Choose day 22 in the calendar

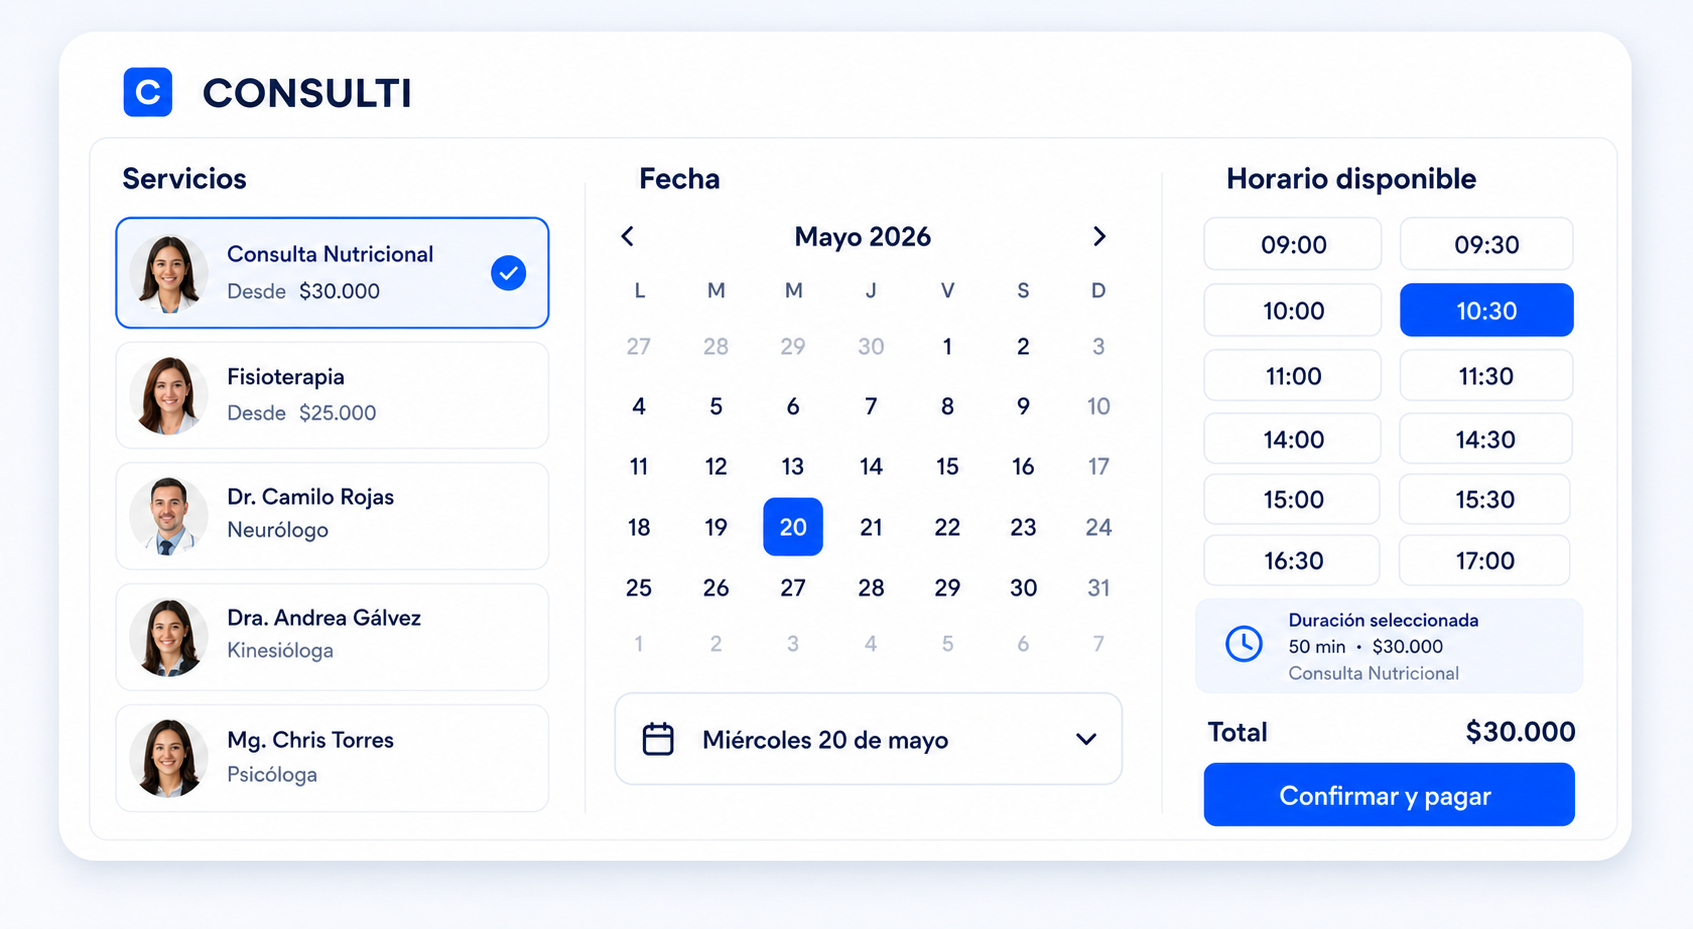tap(947, 527)
